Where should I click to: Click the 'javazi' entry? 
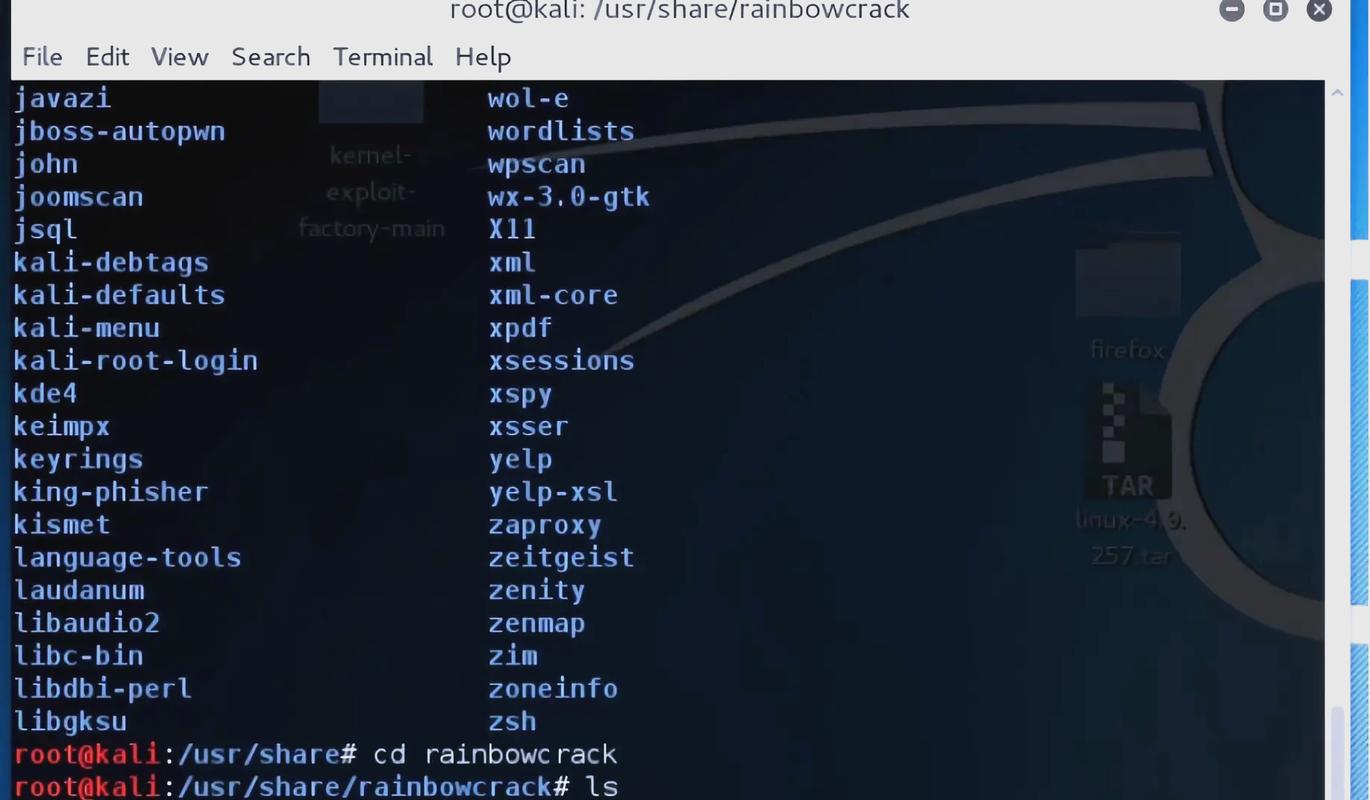pos(62,99)
